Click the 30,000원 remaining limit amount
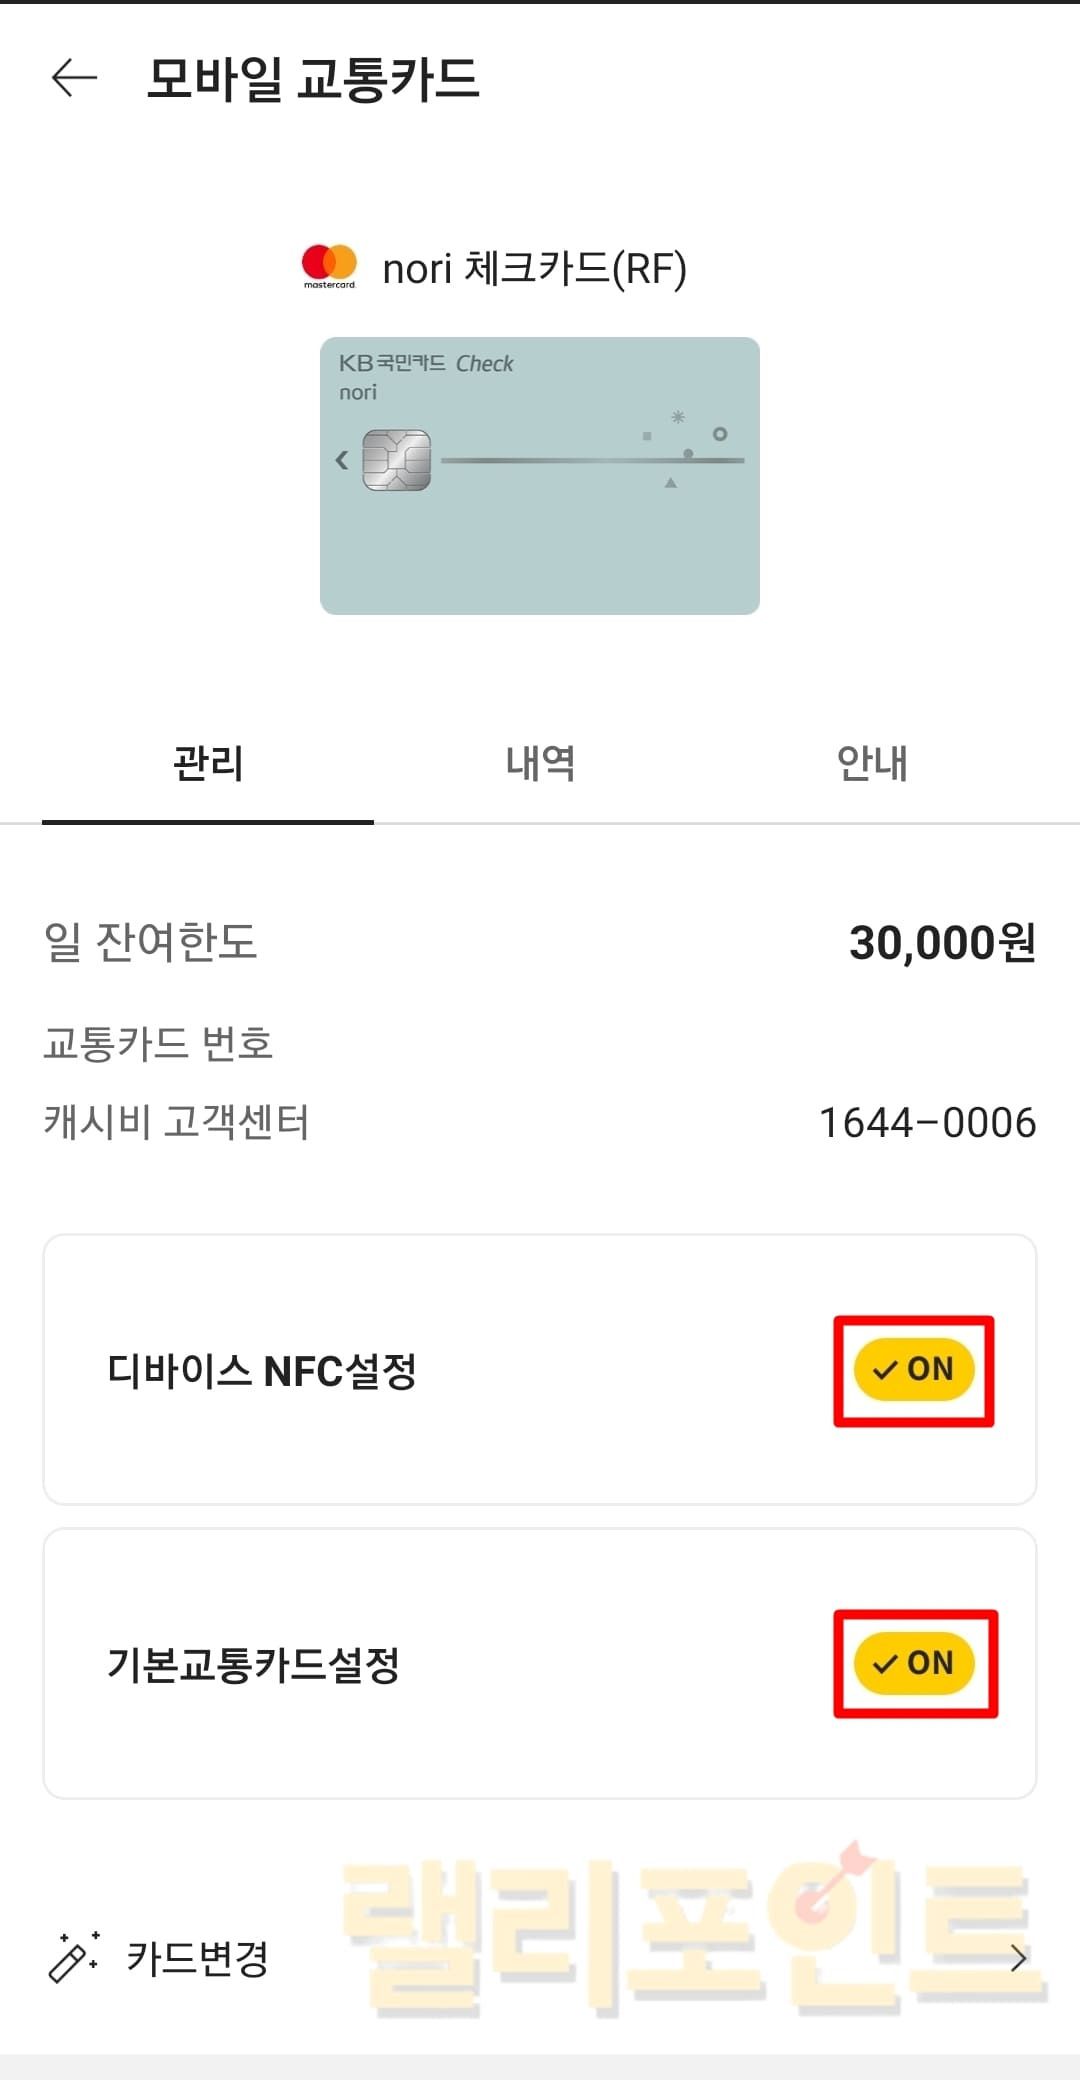 [x=942, y=942]
